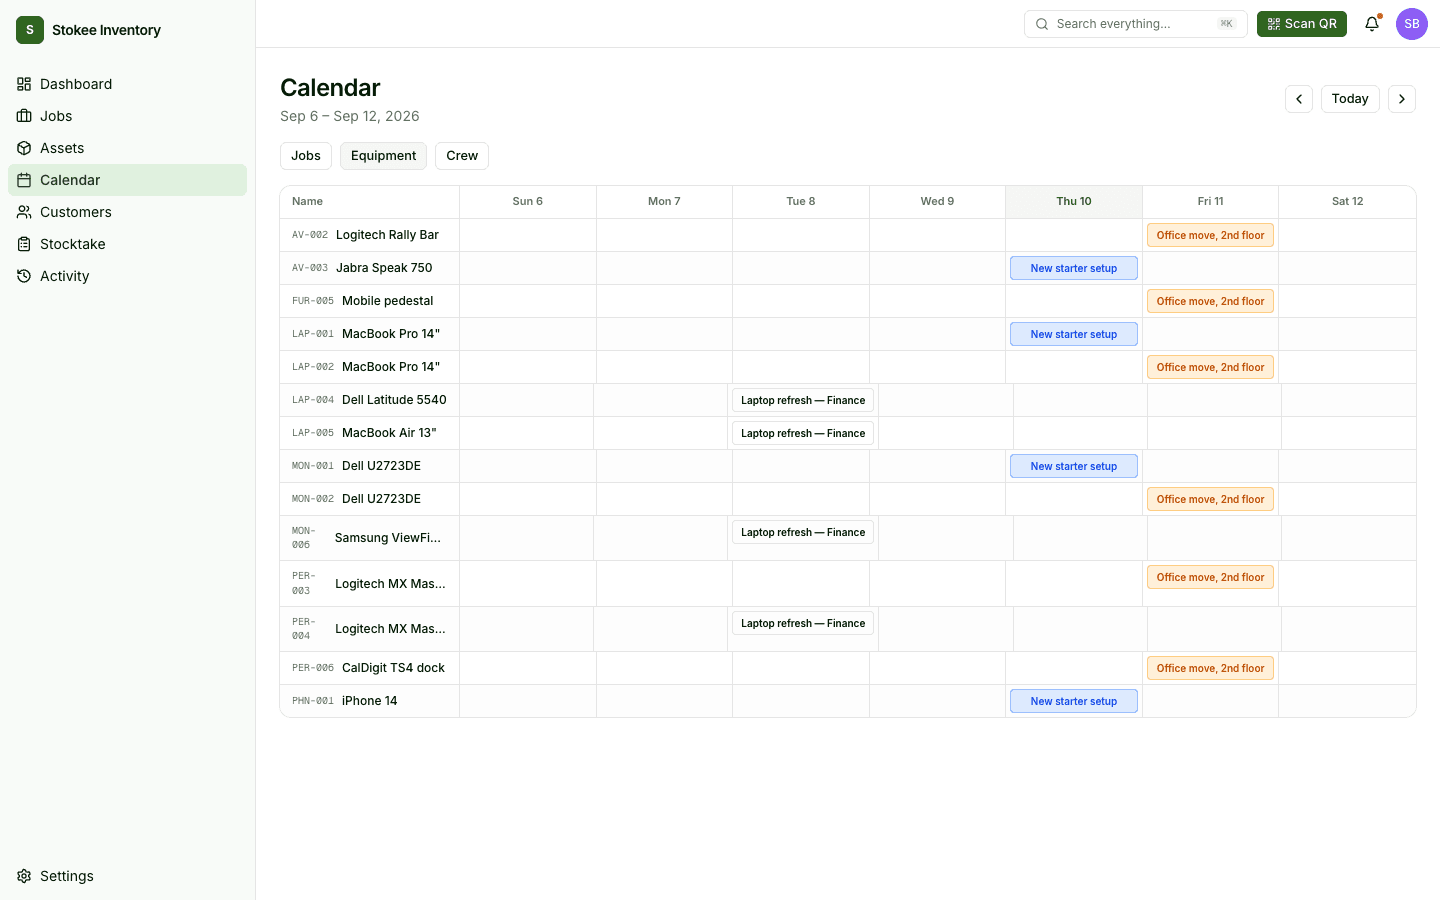Viewport: 1440px width, 900px height.
Task: Open the SB user avatar menu
Action: point(1412,24)
